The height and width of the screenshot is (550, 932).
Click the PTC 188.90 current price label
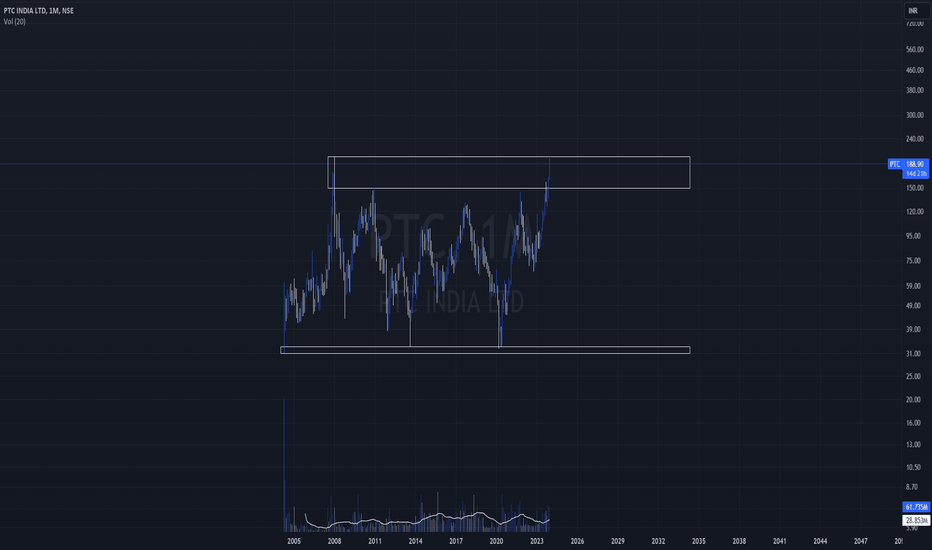908,164
